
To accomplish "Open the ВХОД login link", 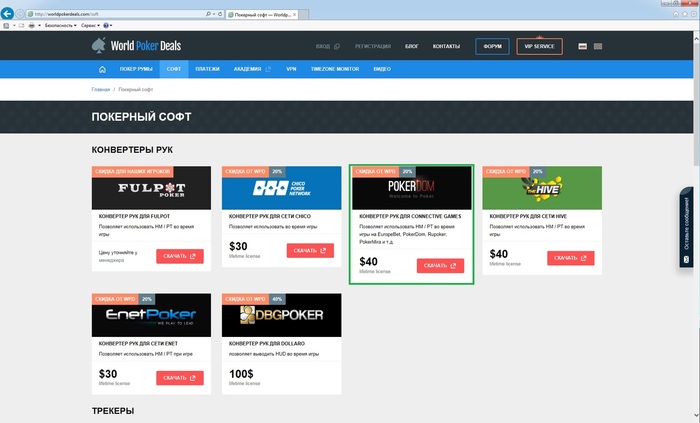I will [327, 46].
